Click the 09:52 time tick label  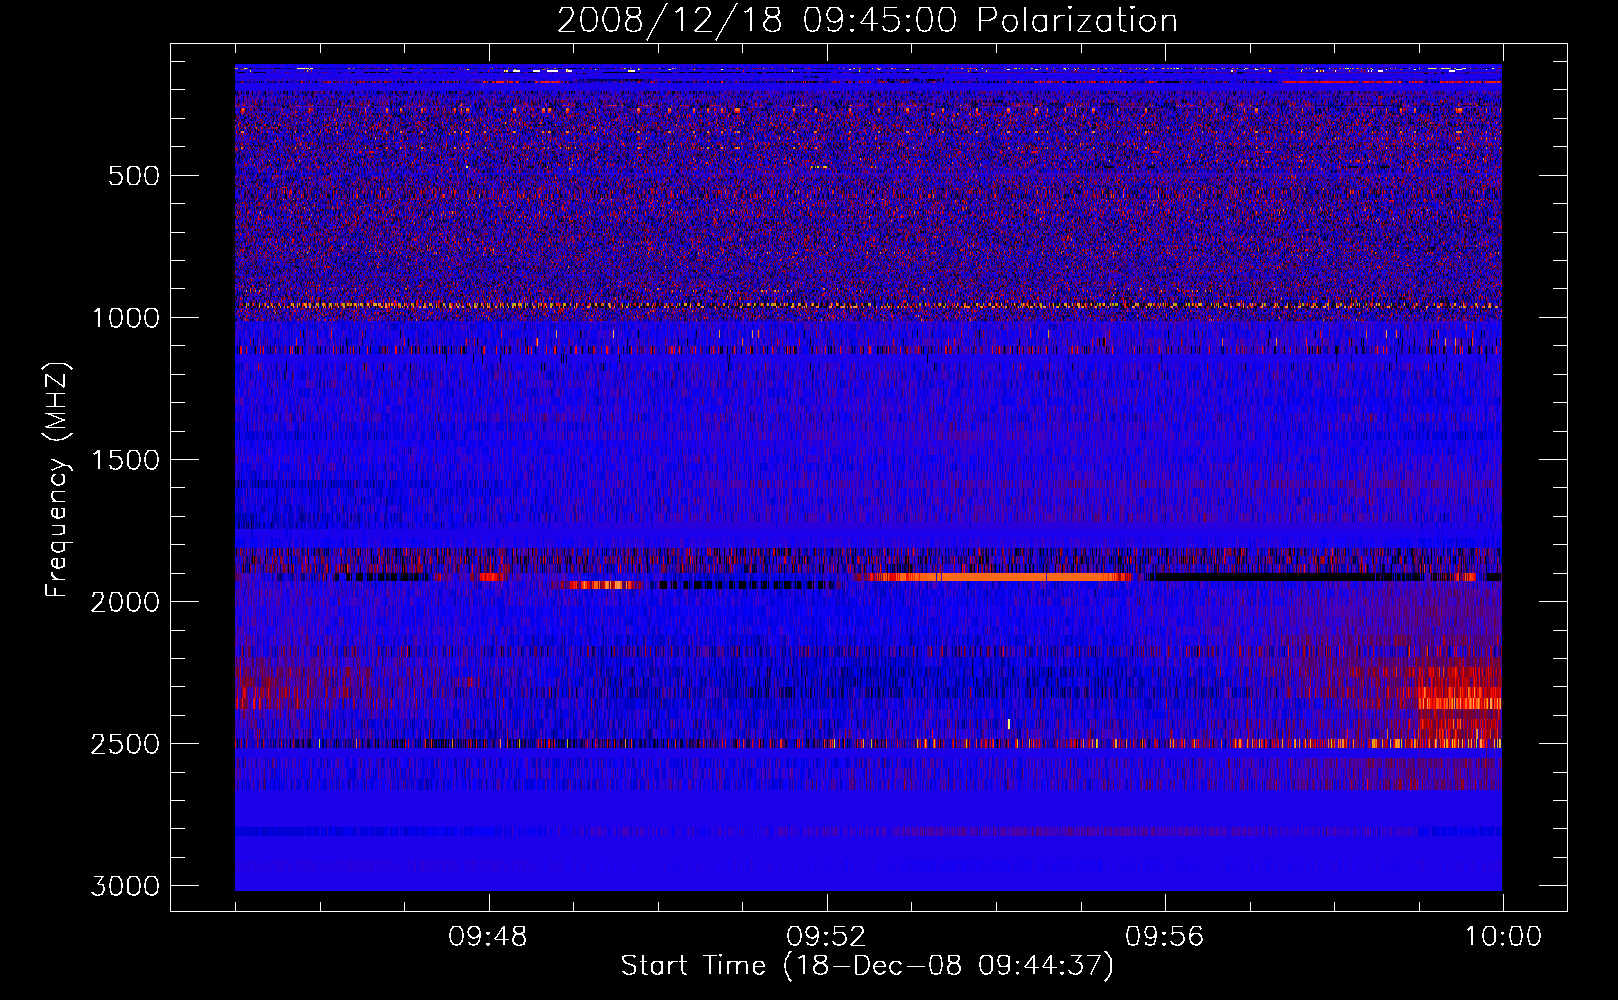826,937
